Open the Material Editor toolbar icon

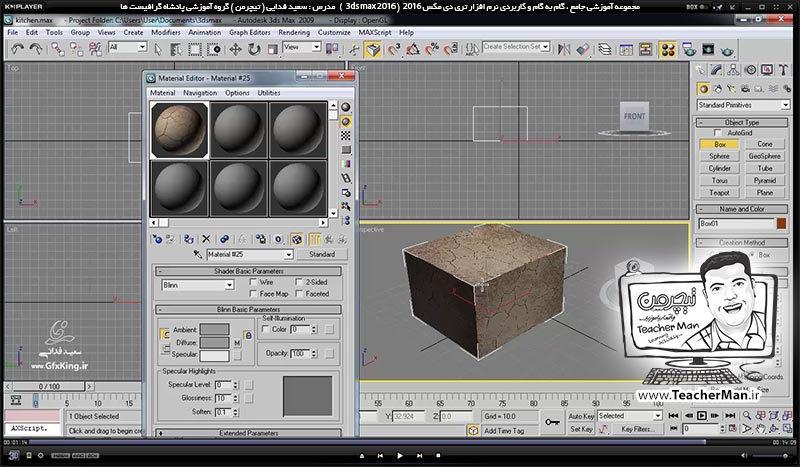coord(667,50)
